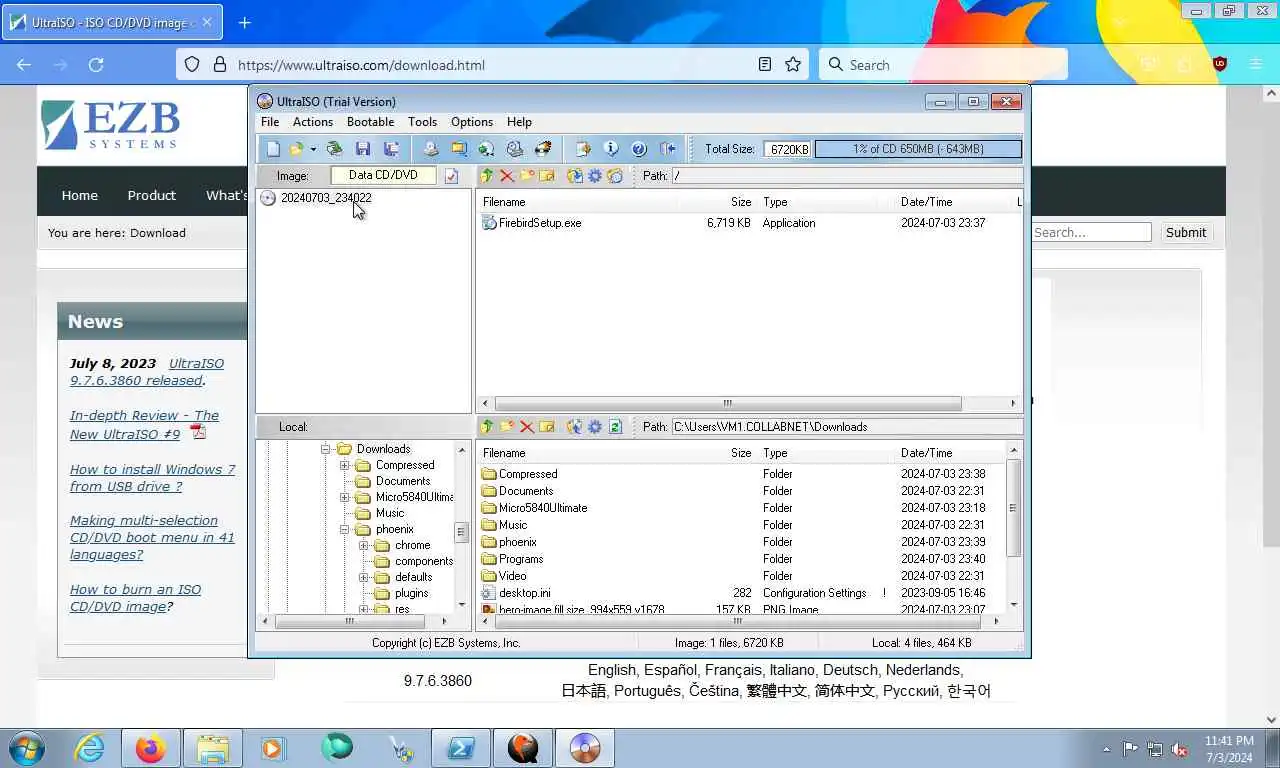The width and height of the screenshot is (1280, 768).
Task: Click red Delete icon in image pane toolbar
Action: tap(507, 176)
